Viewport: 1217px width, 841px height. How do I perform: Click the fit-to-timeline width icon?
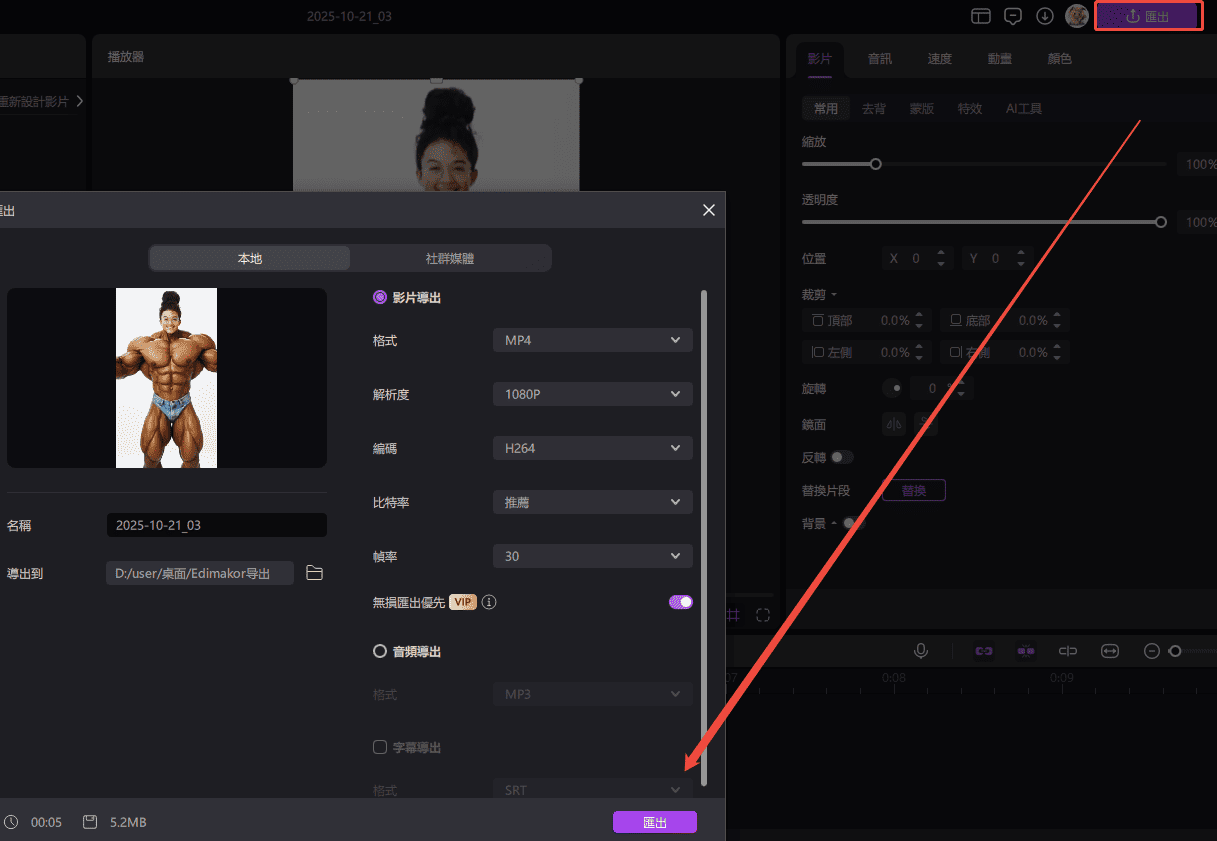[x=1109, y=651]
